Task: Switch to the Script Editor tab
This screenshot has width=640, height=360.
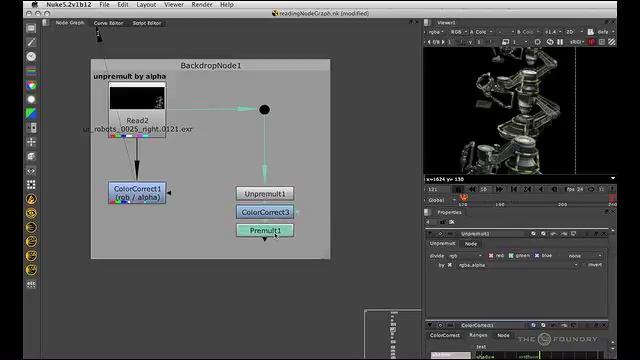Action: pos(147,23)
